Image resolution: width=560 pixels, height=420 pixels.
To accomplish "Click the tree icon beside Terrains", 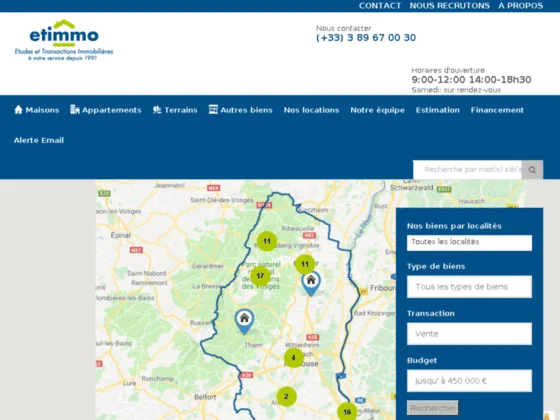I will click(157, 110).
